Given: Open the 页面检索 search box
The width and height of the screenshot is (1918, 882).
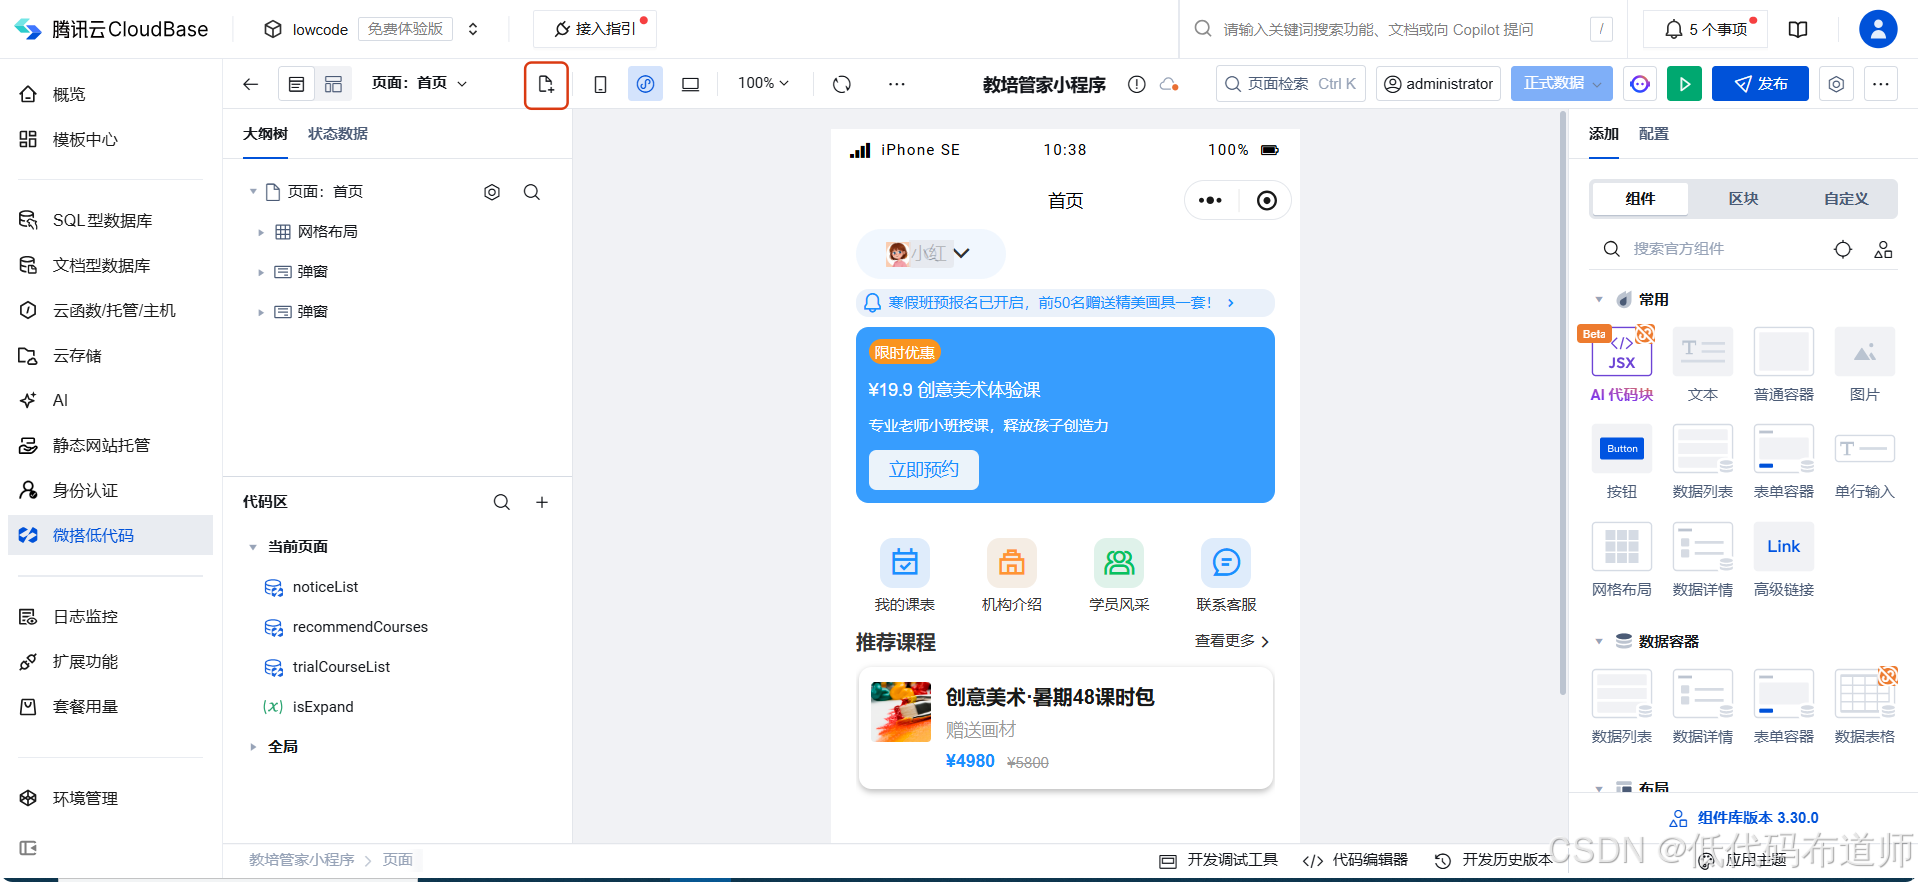Looking at the screenshot, I should 1291,84.
